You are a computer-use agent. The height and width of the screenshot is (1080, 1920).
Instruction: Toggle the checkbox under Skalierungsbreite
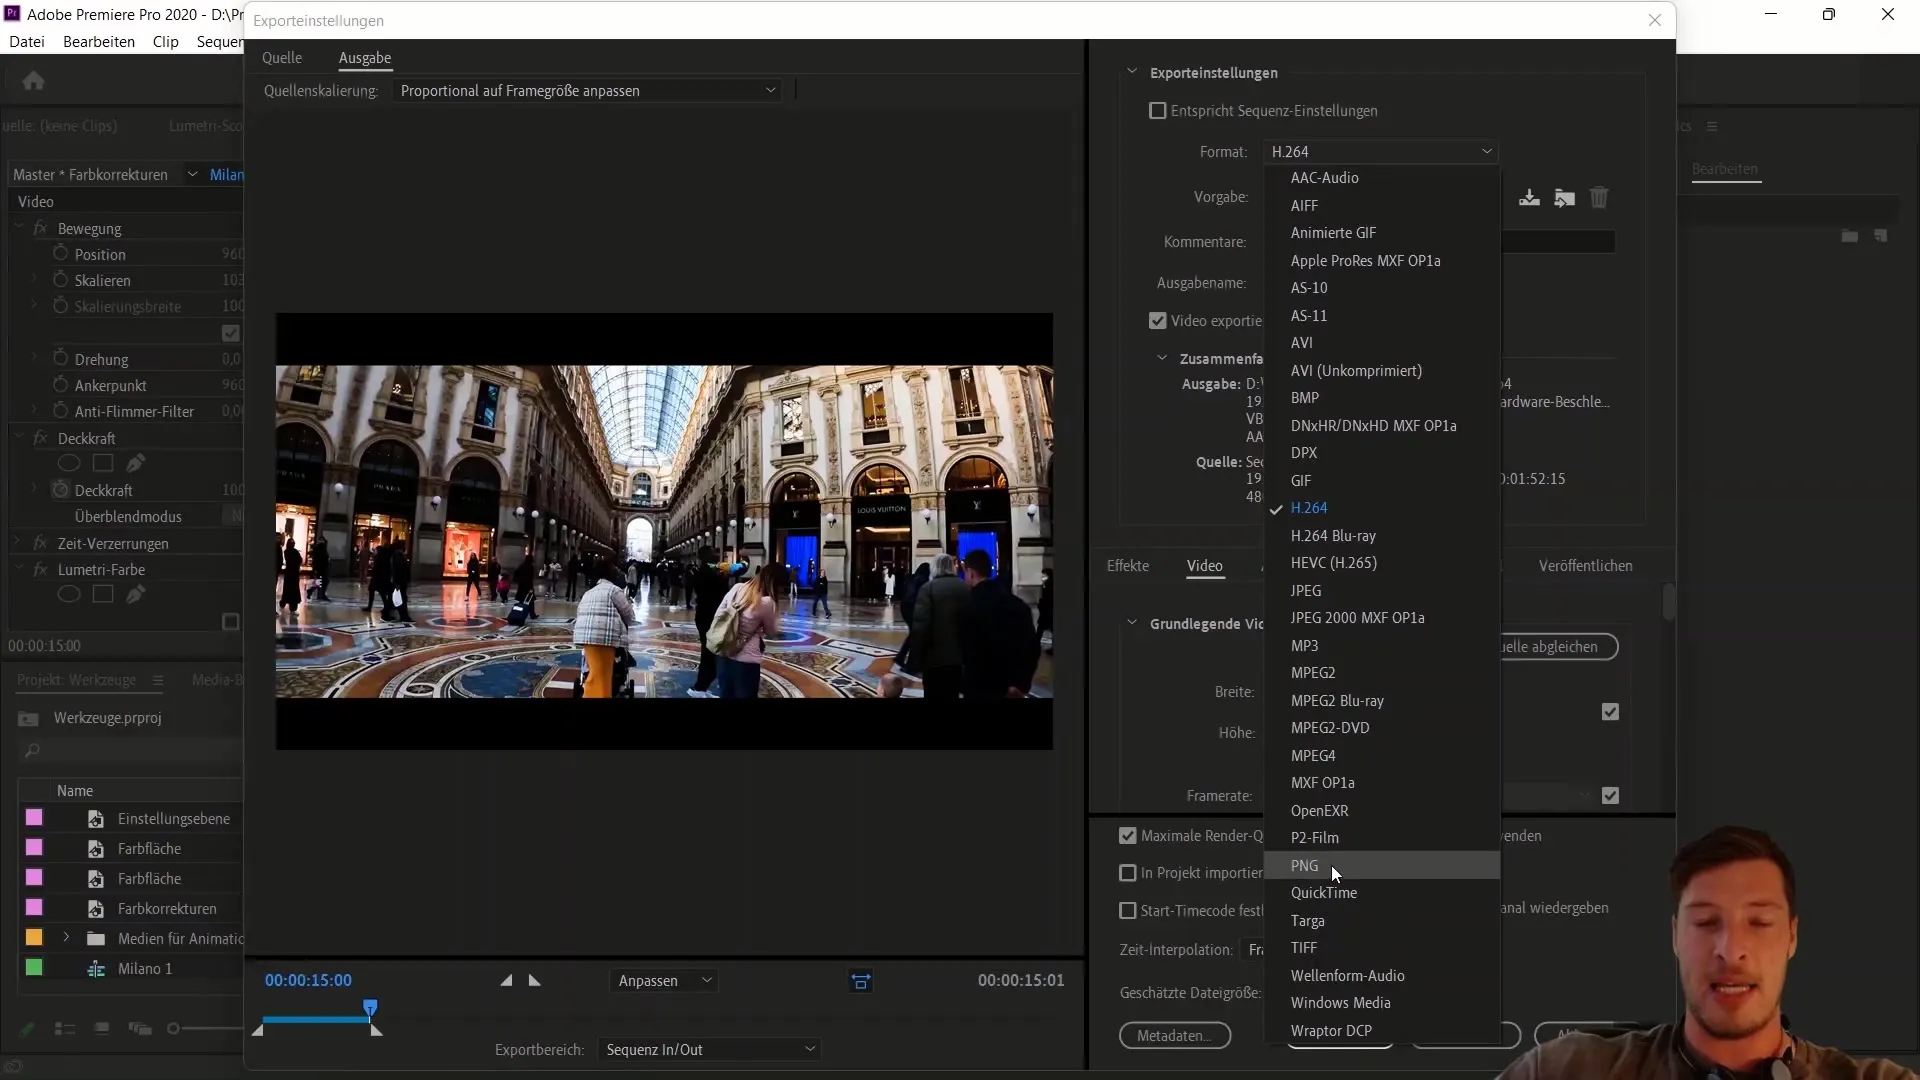click(x=231, y=333)
